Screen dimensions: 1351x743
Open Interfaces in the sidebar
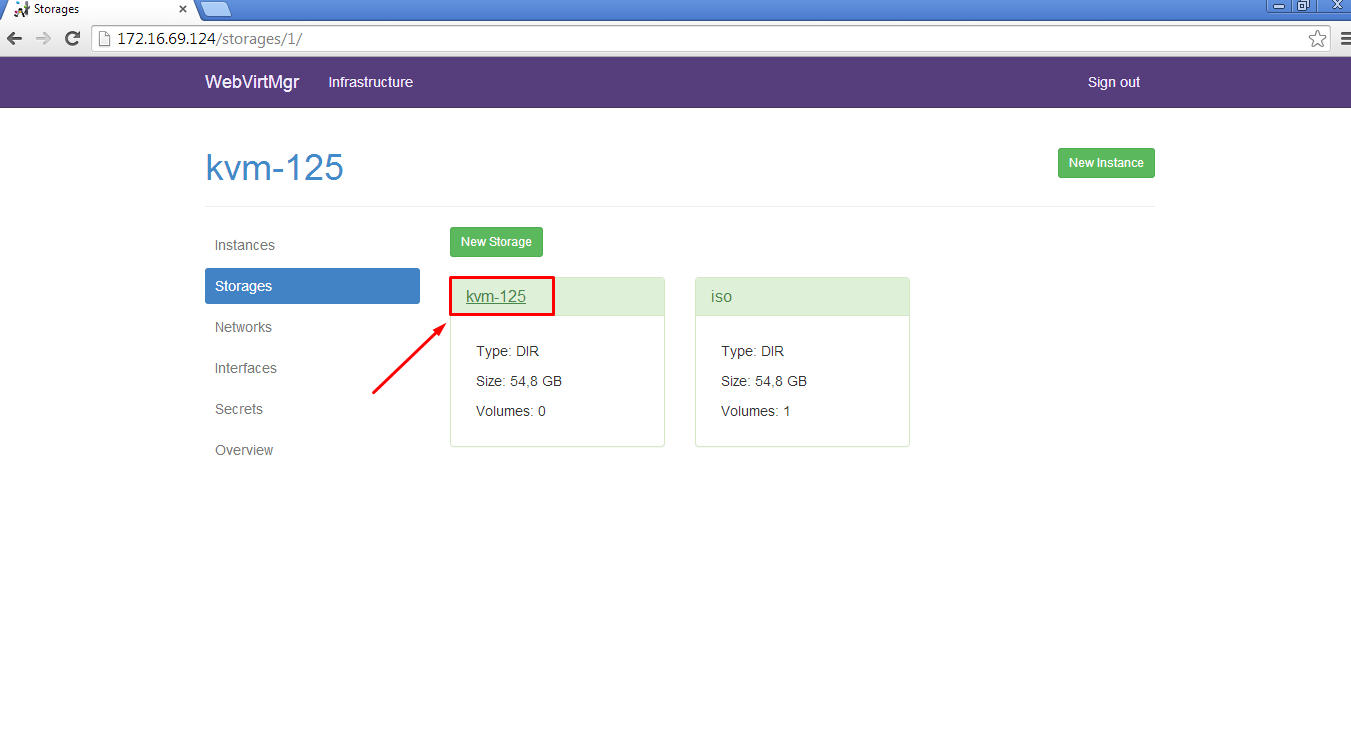[312, 368]
